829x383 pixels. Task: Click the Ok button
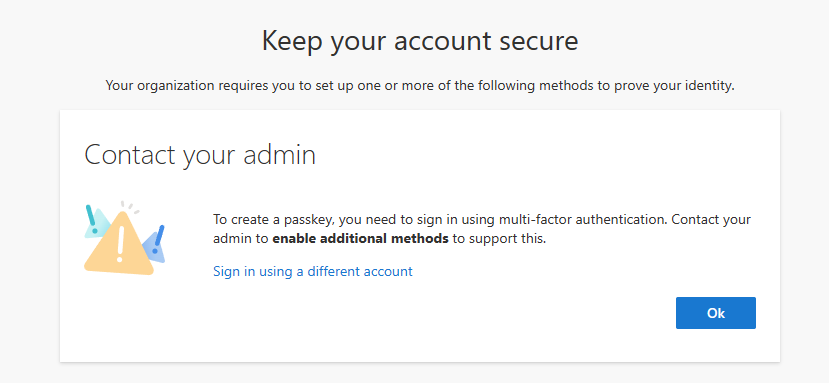tap(715, 313)
